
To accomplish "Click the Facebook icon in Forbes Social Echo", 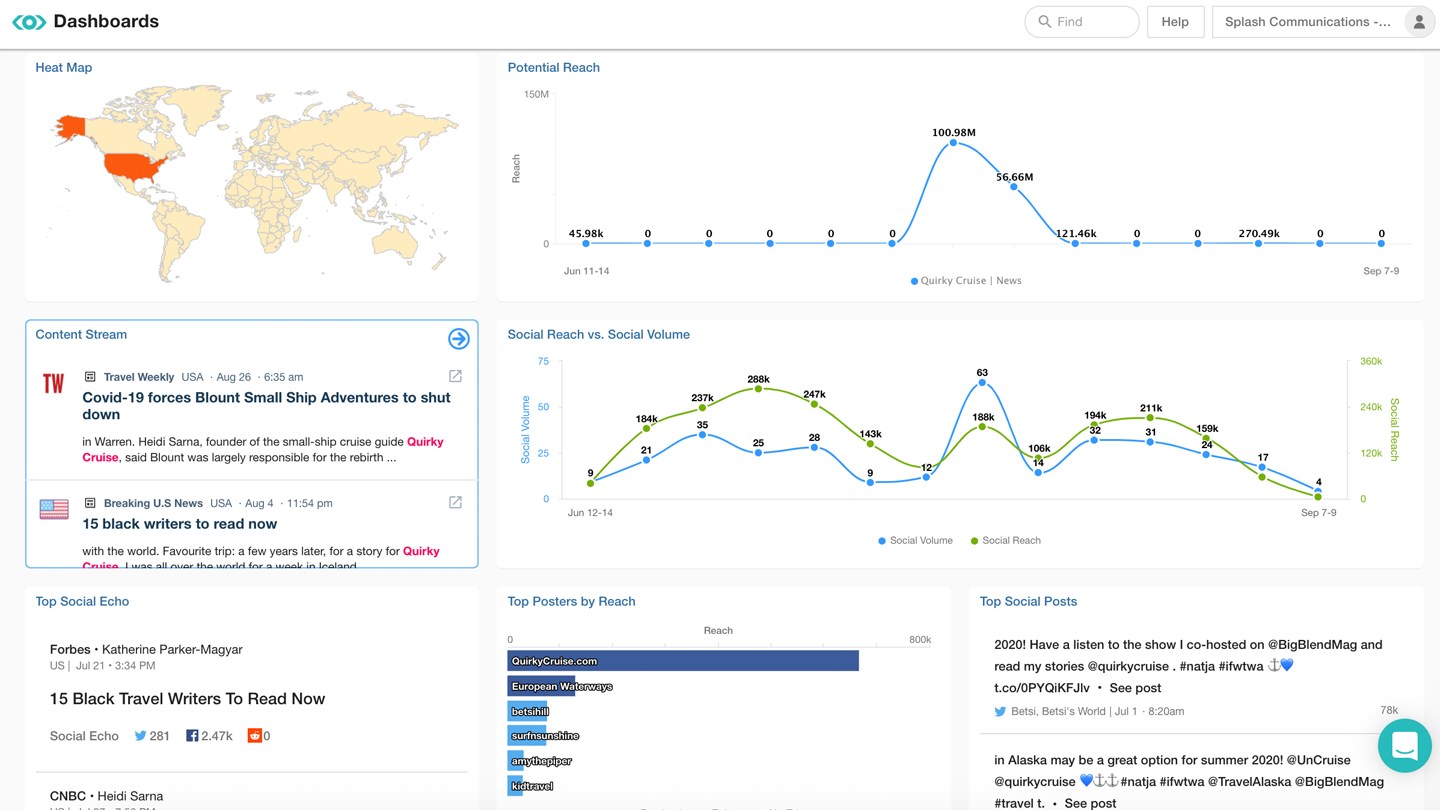I will pyautogui.click(x=192, y=736).
